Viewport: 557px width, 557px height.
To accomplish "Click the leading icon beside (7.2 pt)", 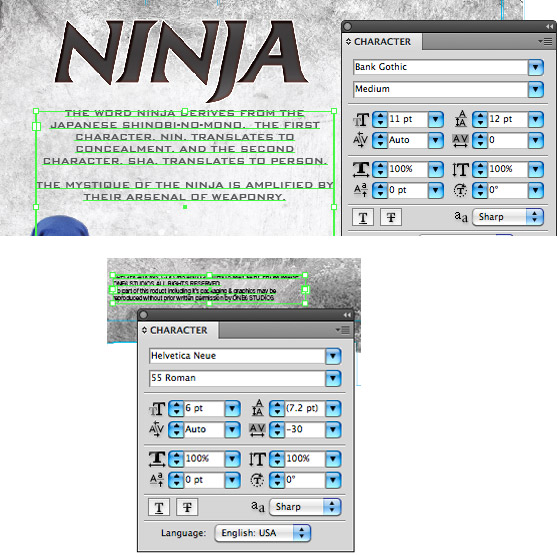I will (x=258, y=408).
